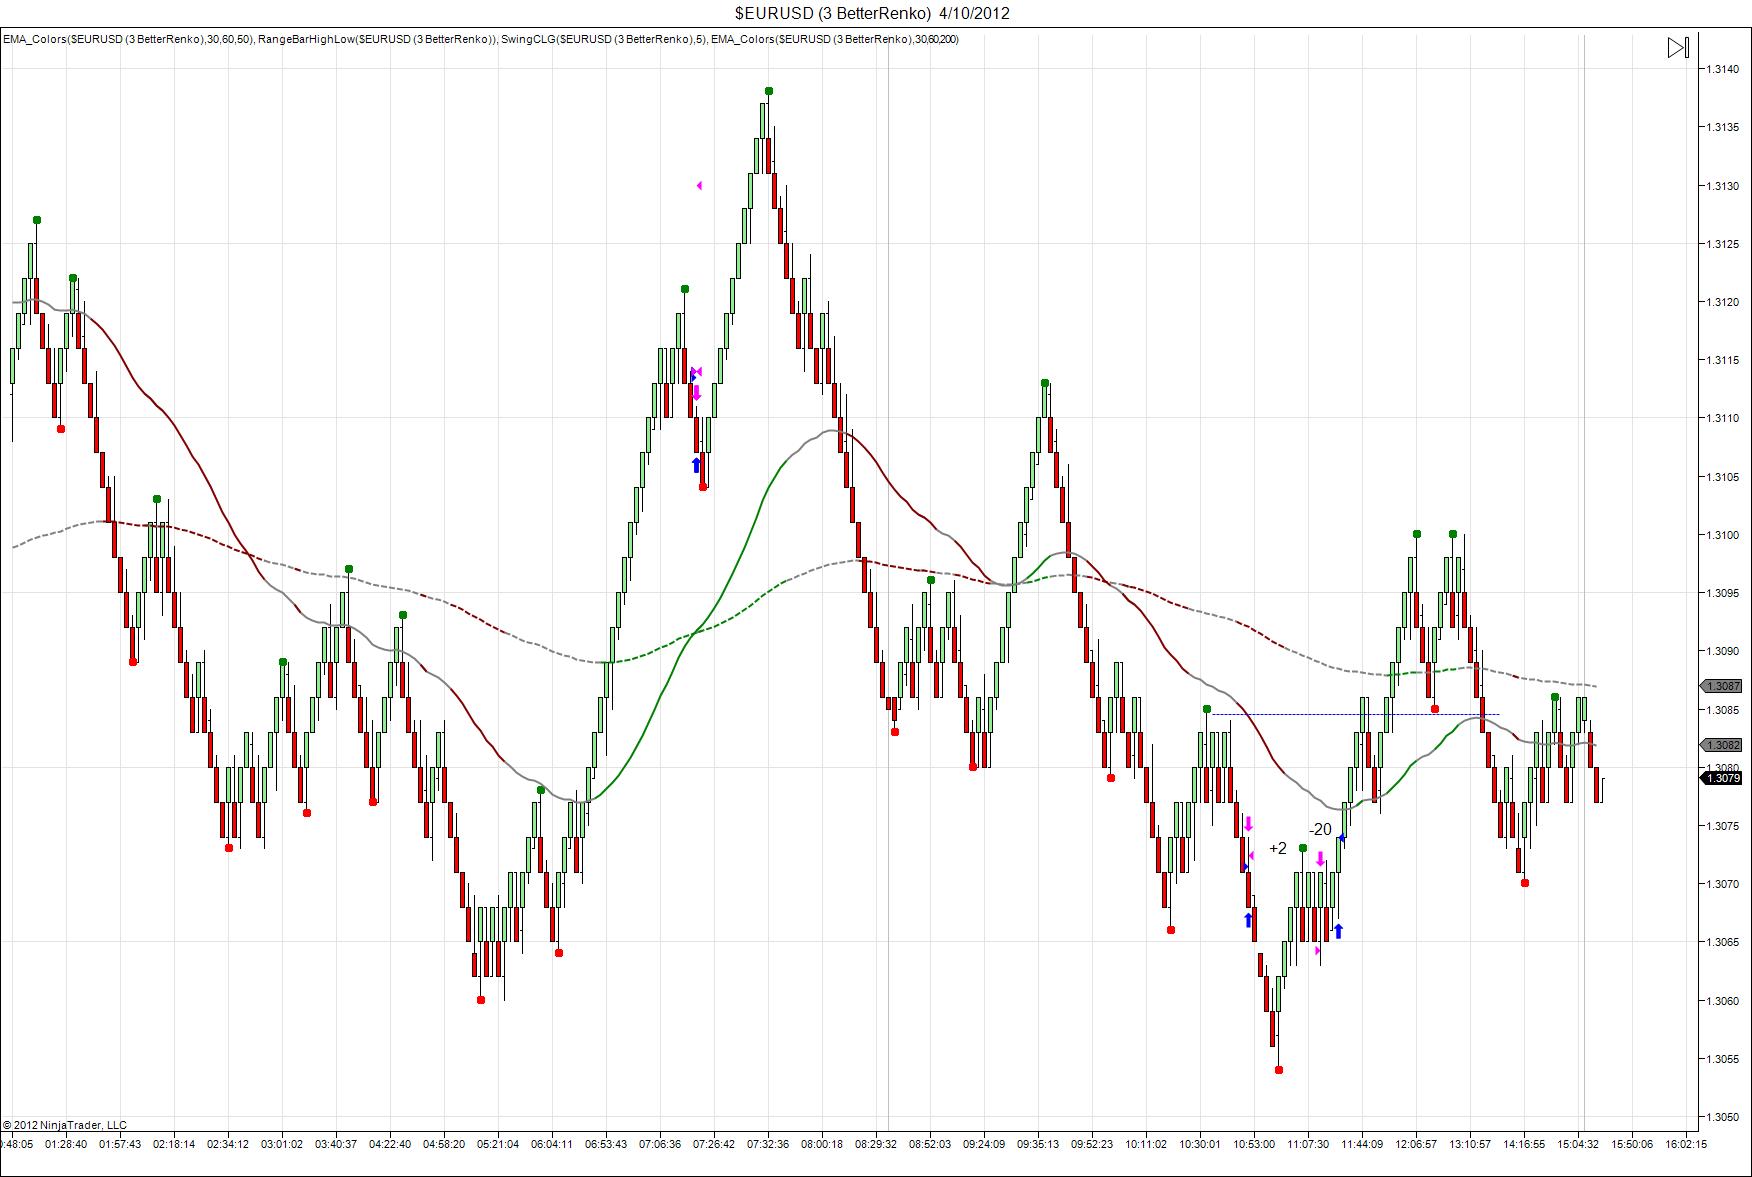Viewport: 1752px width, 1177px height.
Task: Click the 1.3140 price axis label
Action: 1722,69
